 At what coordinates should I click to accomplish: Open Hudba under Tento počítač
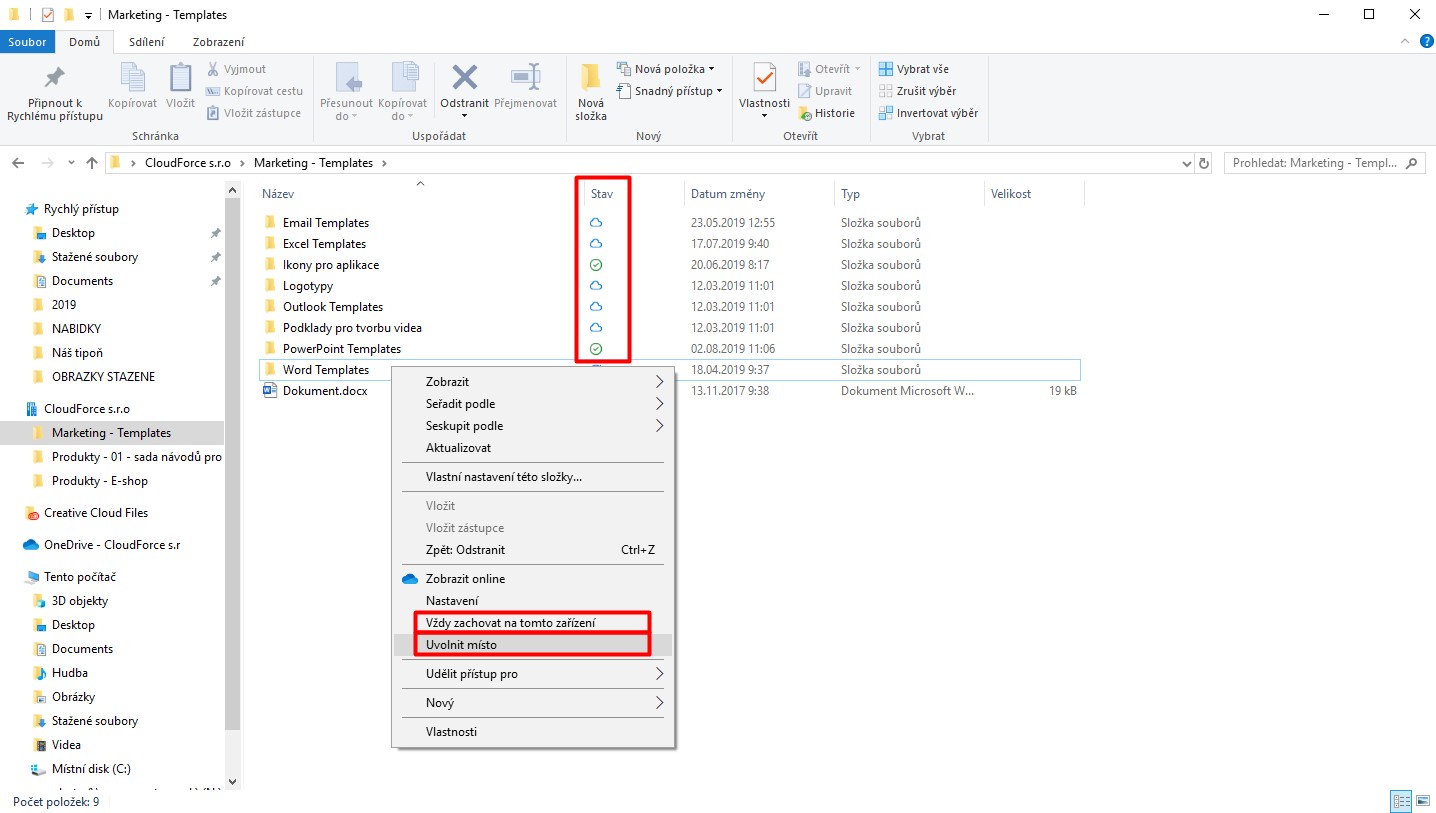coord(70,673)
